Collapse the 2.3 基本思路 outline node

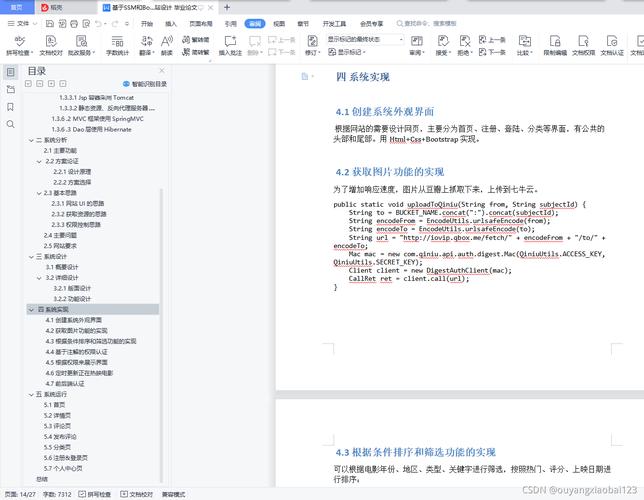(39, 193)
